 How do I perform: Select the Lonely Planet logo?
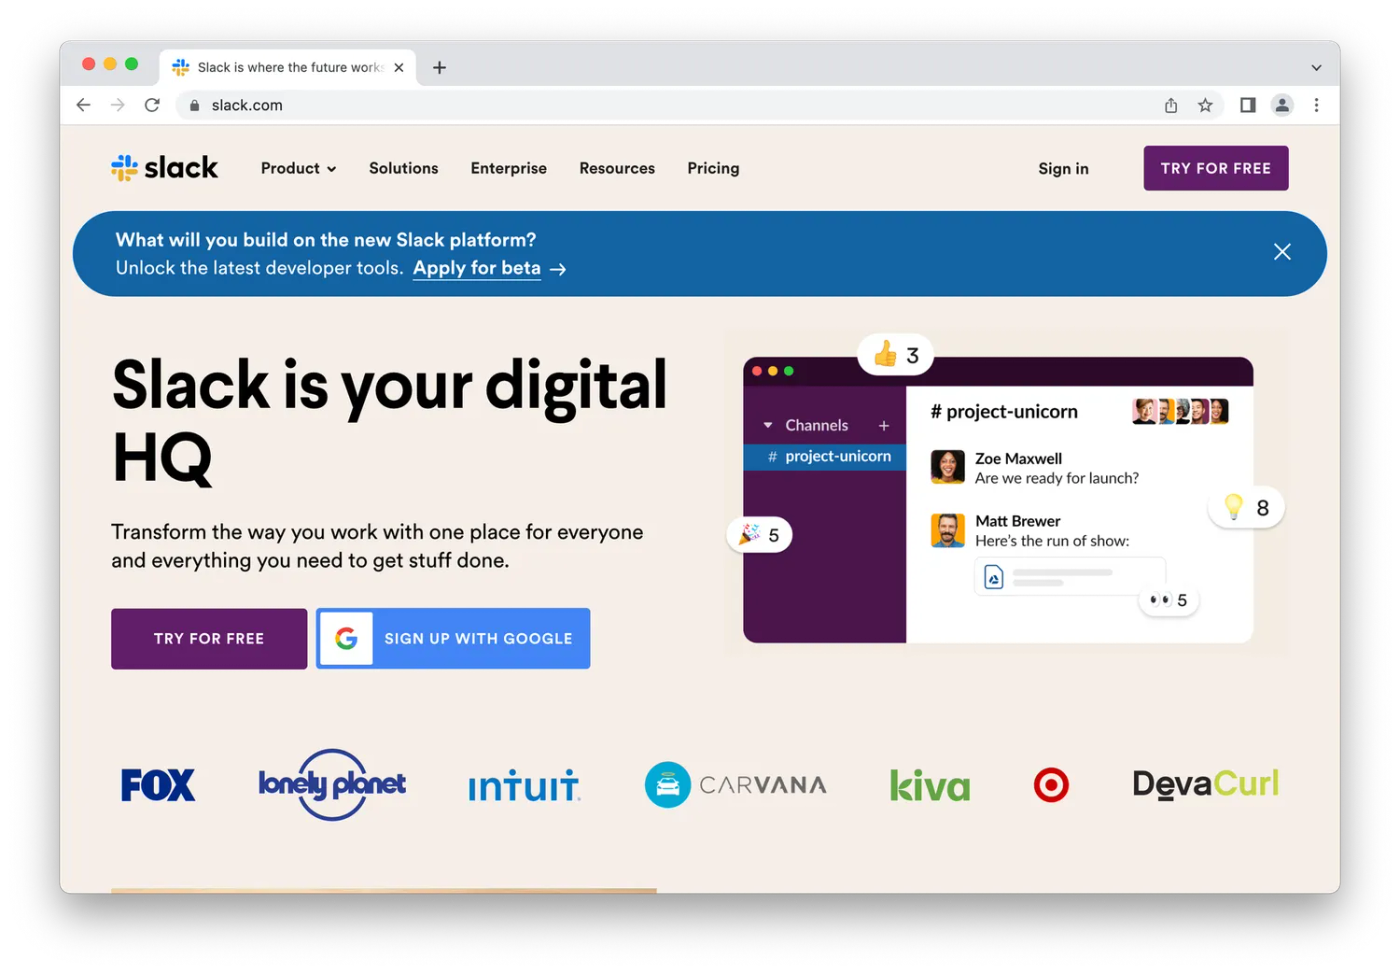331,785
